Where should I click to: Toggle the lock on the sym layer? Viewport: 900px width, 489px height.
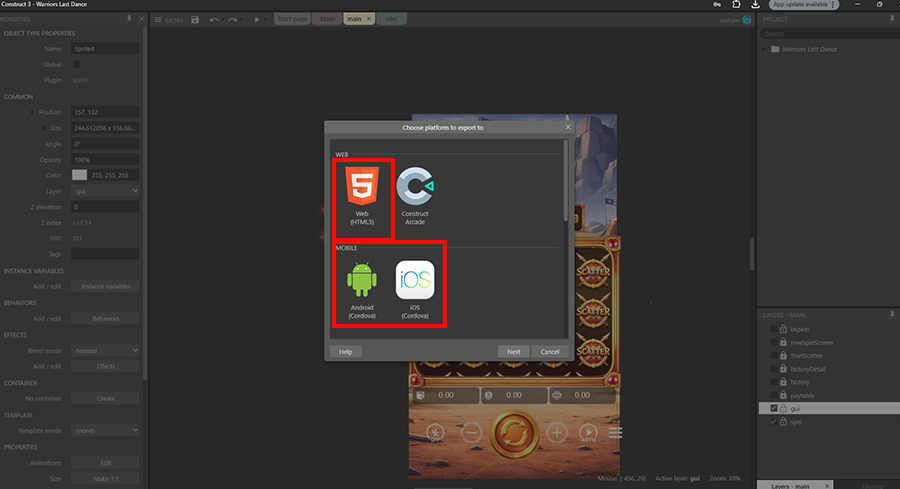click(783, 421)
